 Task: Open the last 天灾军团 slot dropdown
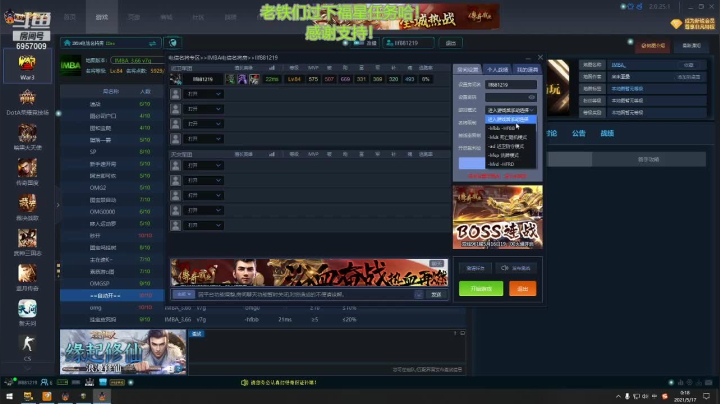(204, 225)
